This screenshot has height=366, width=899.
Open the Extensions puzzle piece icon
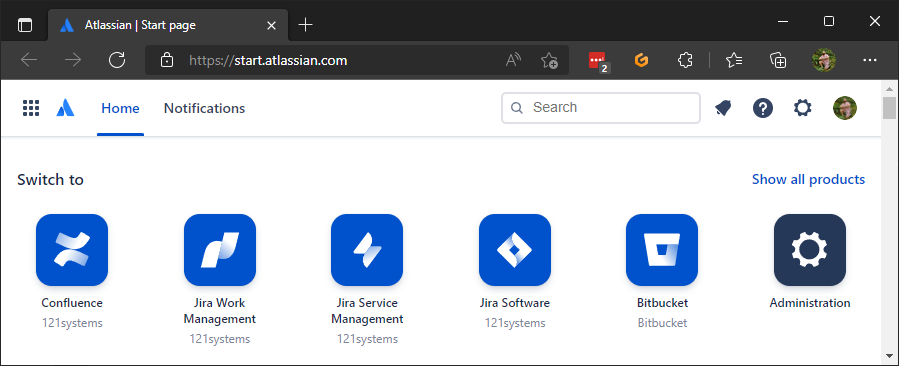click(x=685, y=60)
